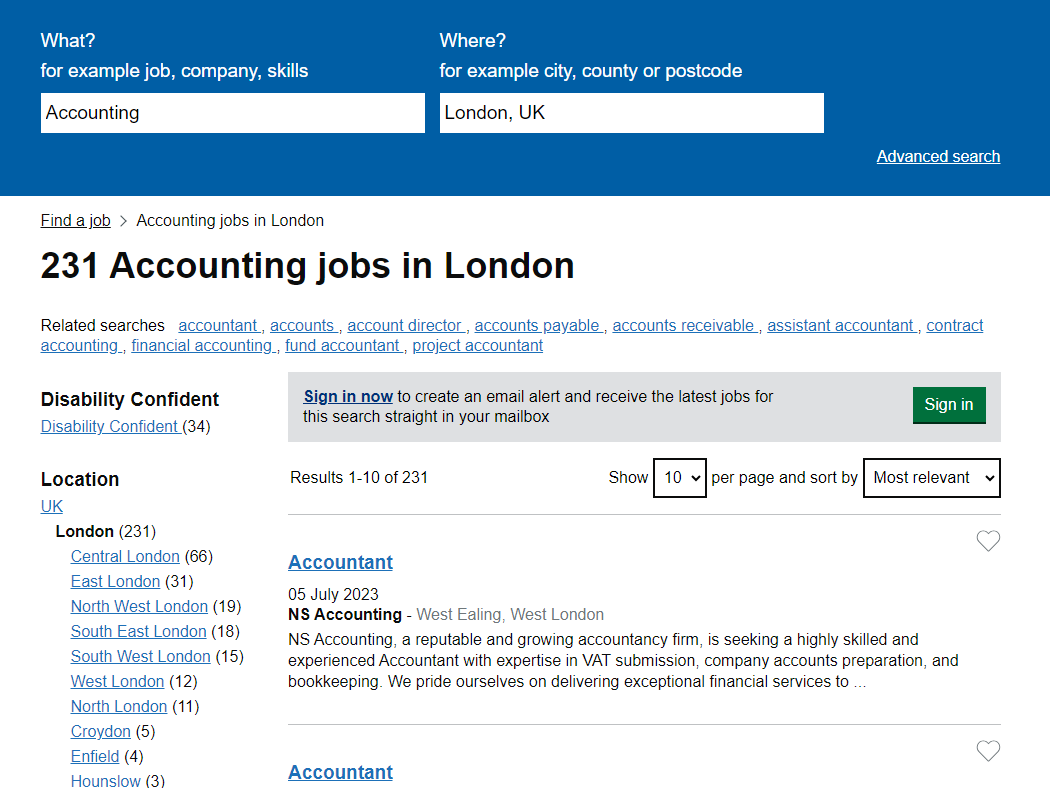The height and width of the screenshot is (788, 1050).
Task: Select the Croydon location filter
Action: pos(100,732)
